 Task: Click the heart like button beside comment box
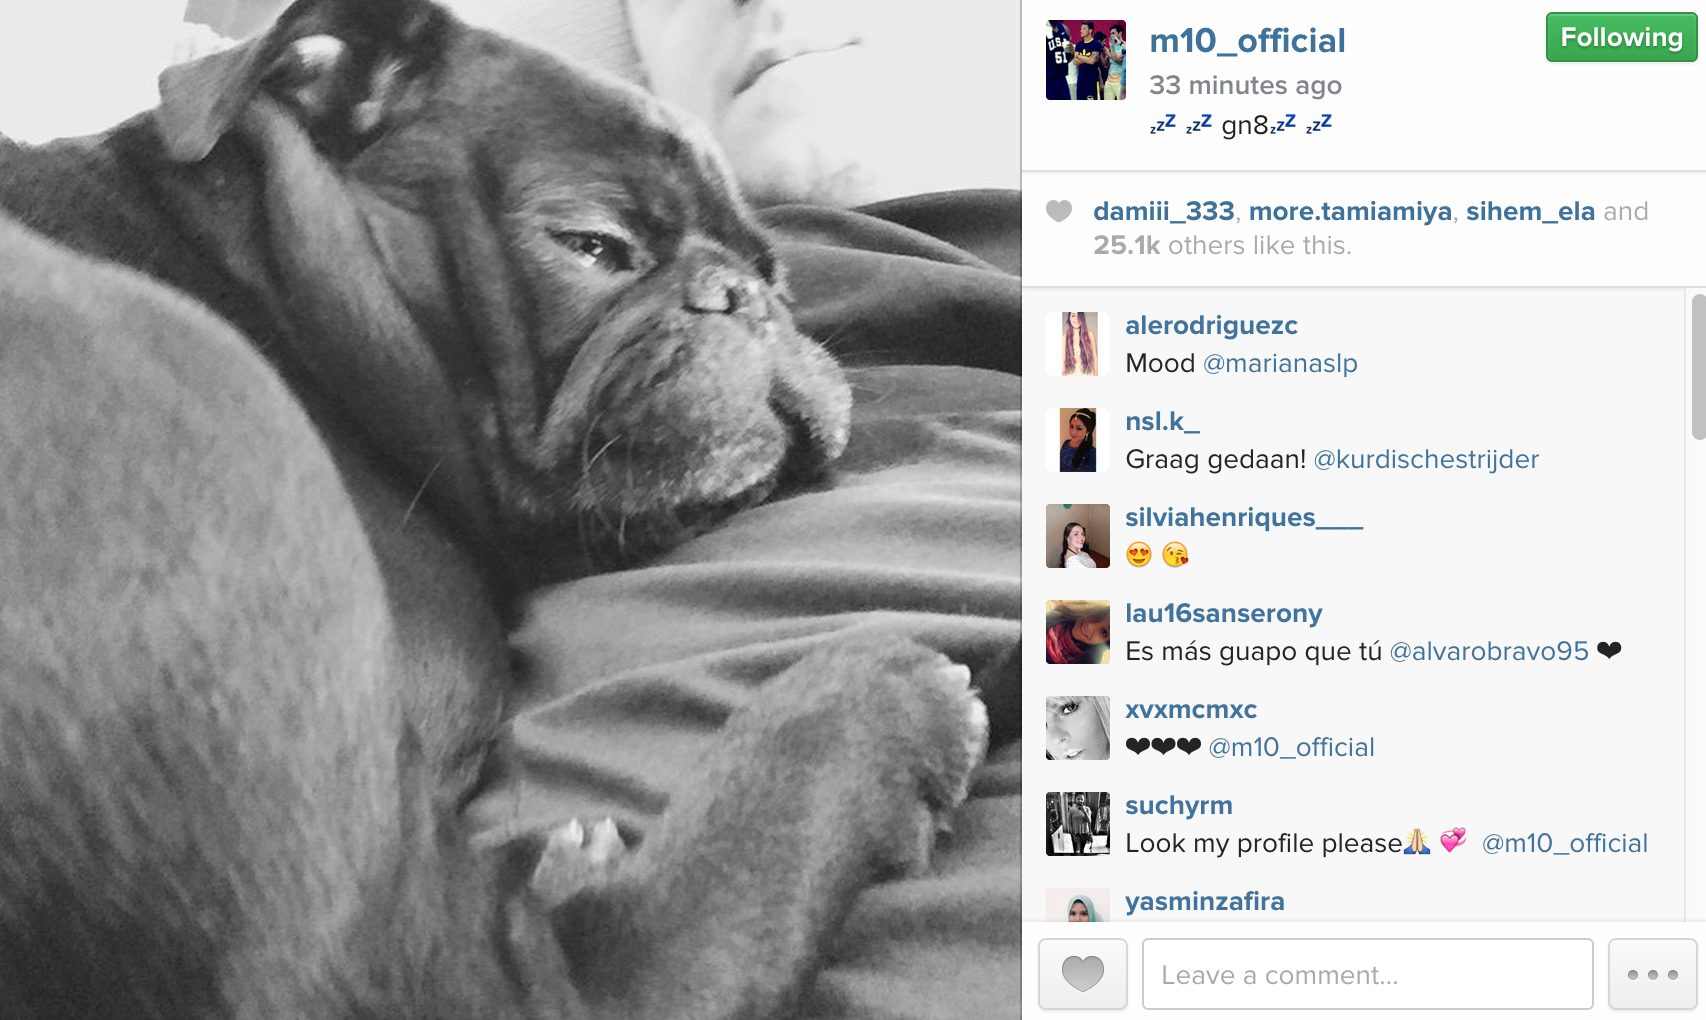[1083, 974]
